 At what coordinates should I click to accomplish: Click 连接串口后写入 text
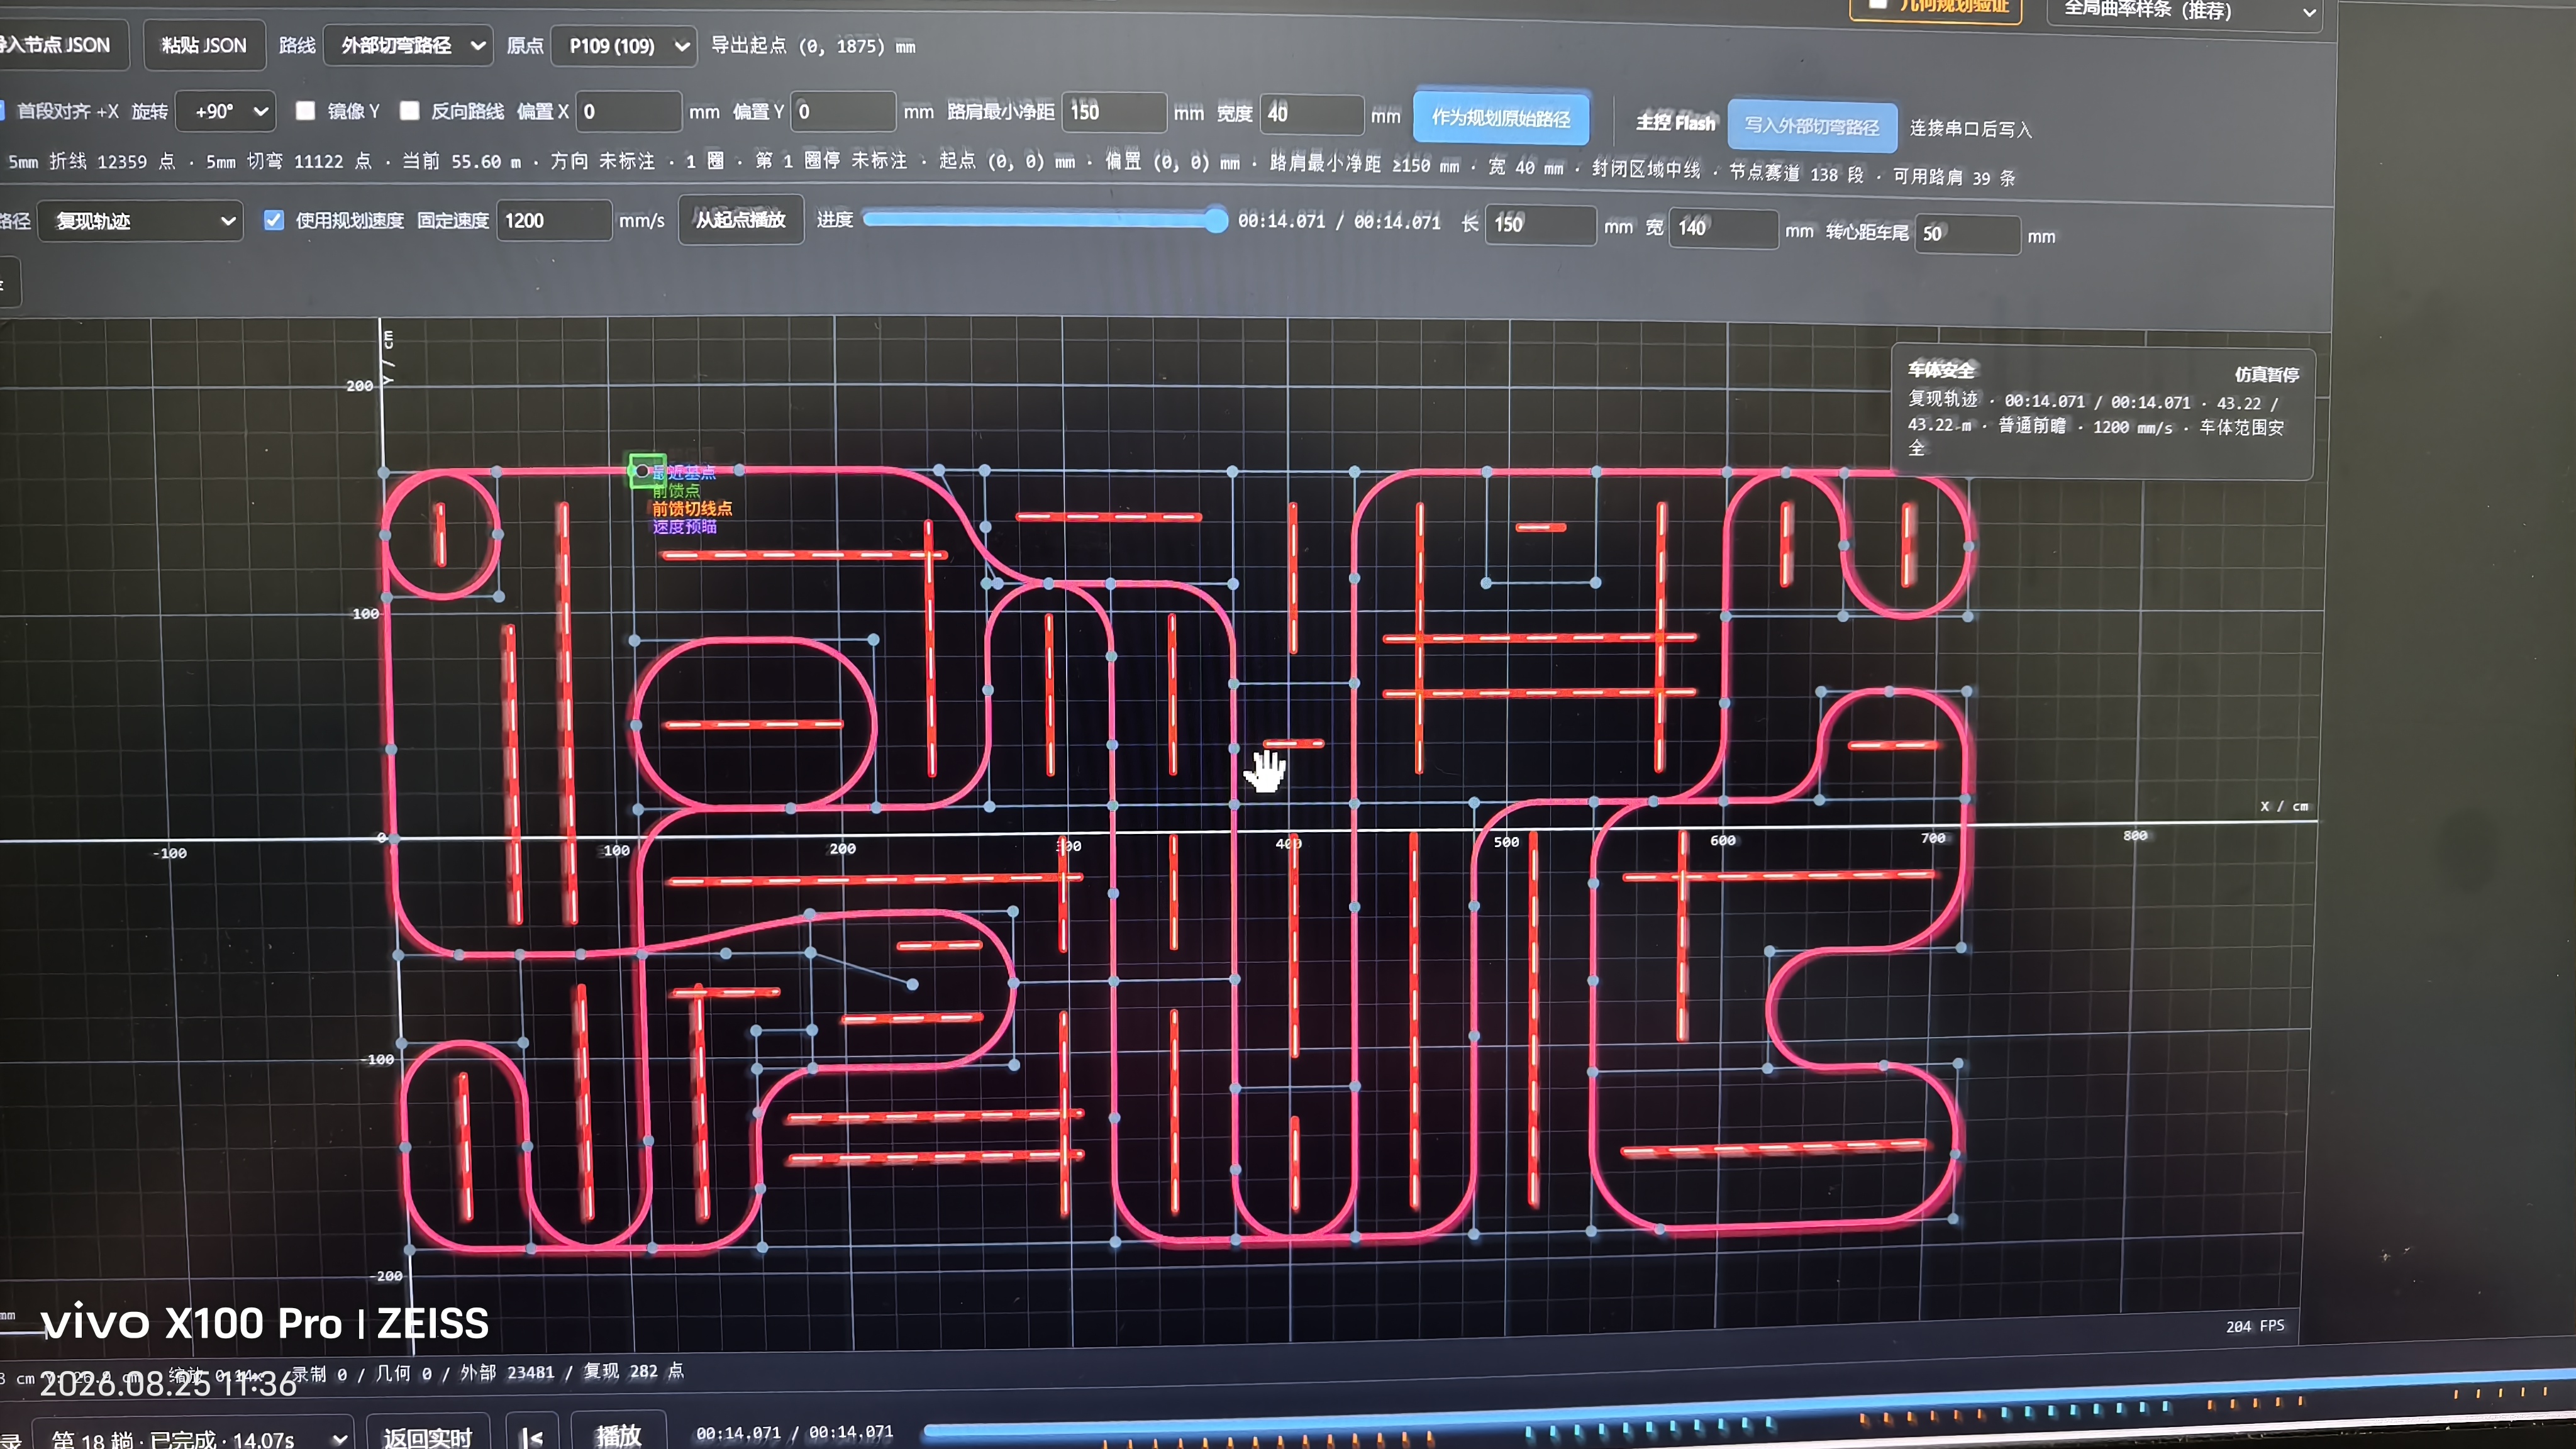point(1970,129)
